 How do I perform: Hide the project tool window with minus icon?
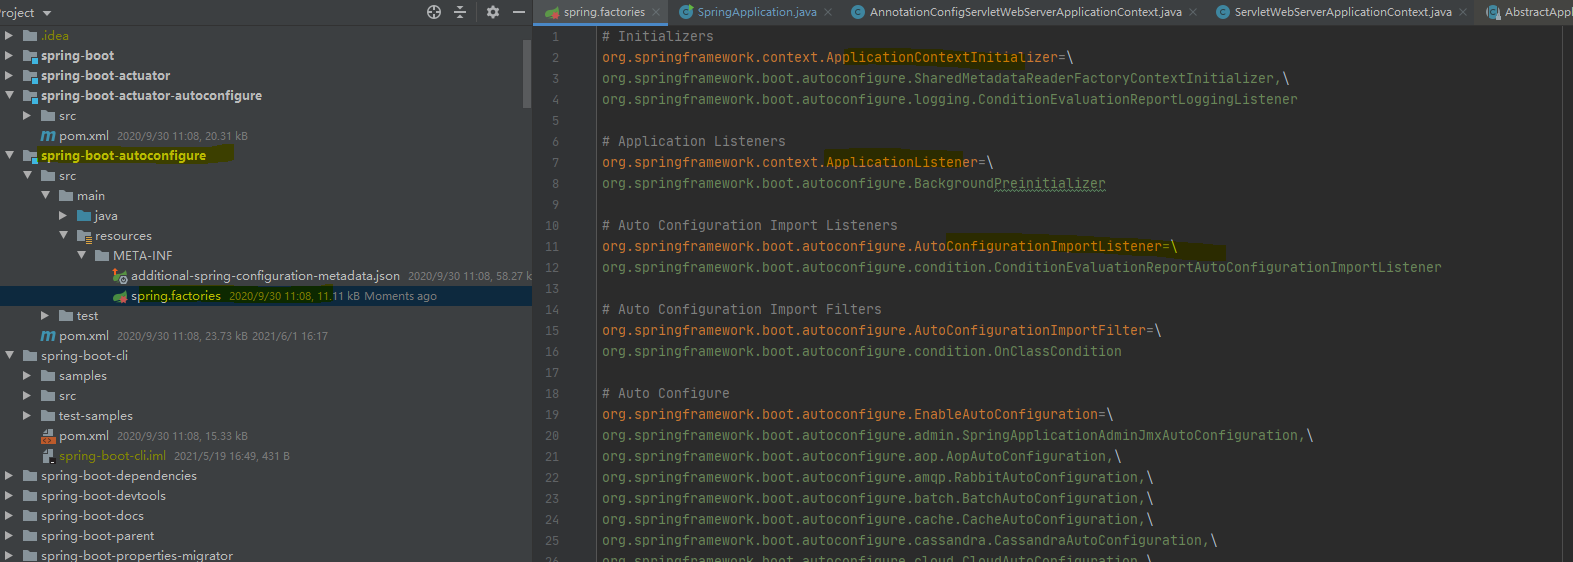519,12
